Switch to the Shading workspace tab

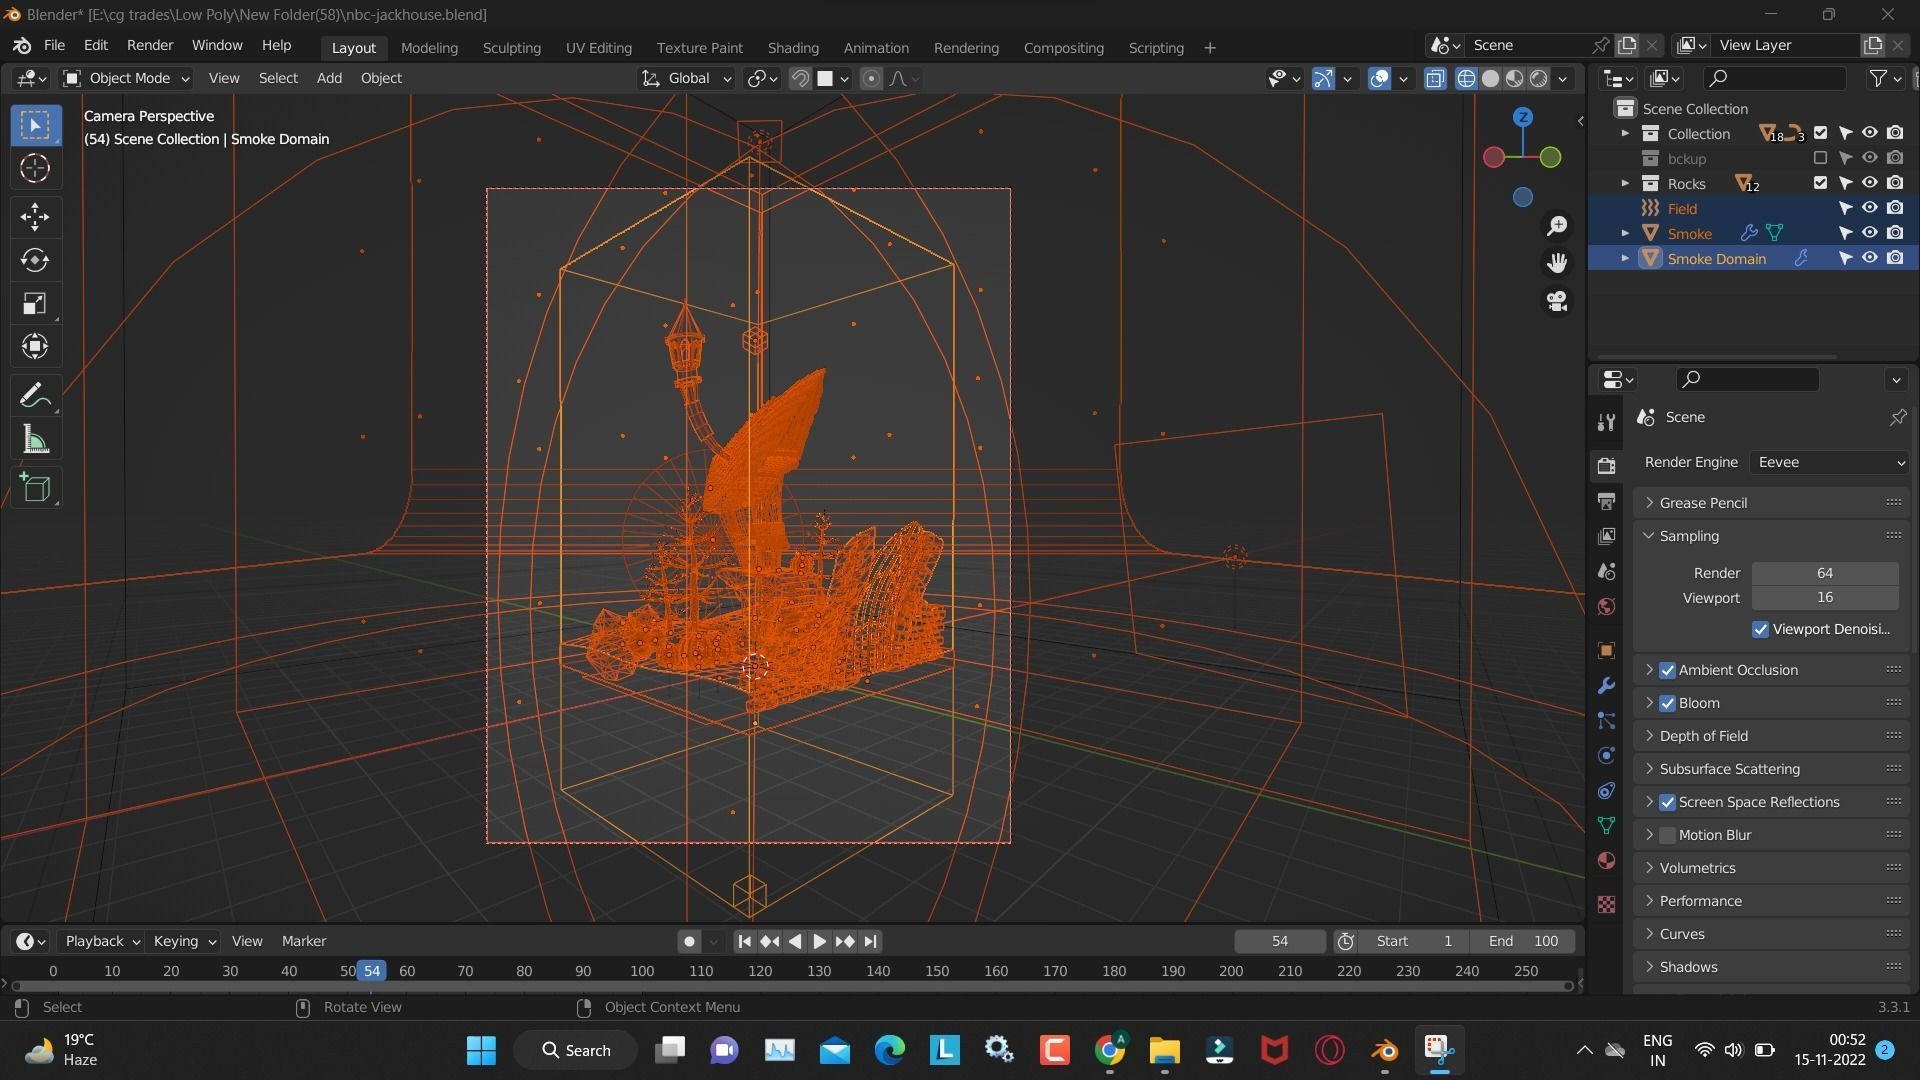click(x=792, y=48)
